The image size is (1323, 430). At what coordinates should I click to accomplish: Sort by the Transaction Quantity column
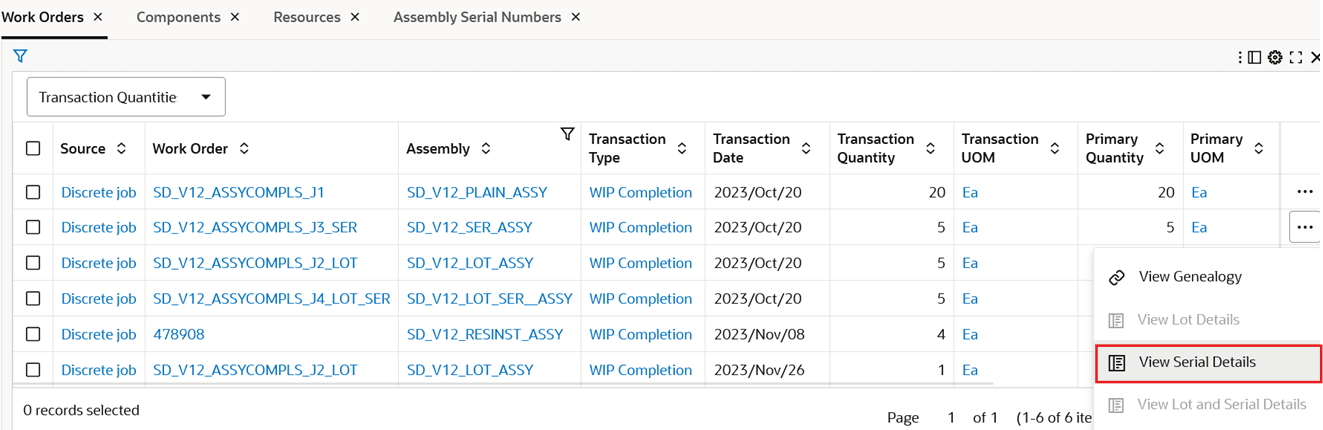930,148
